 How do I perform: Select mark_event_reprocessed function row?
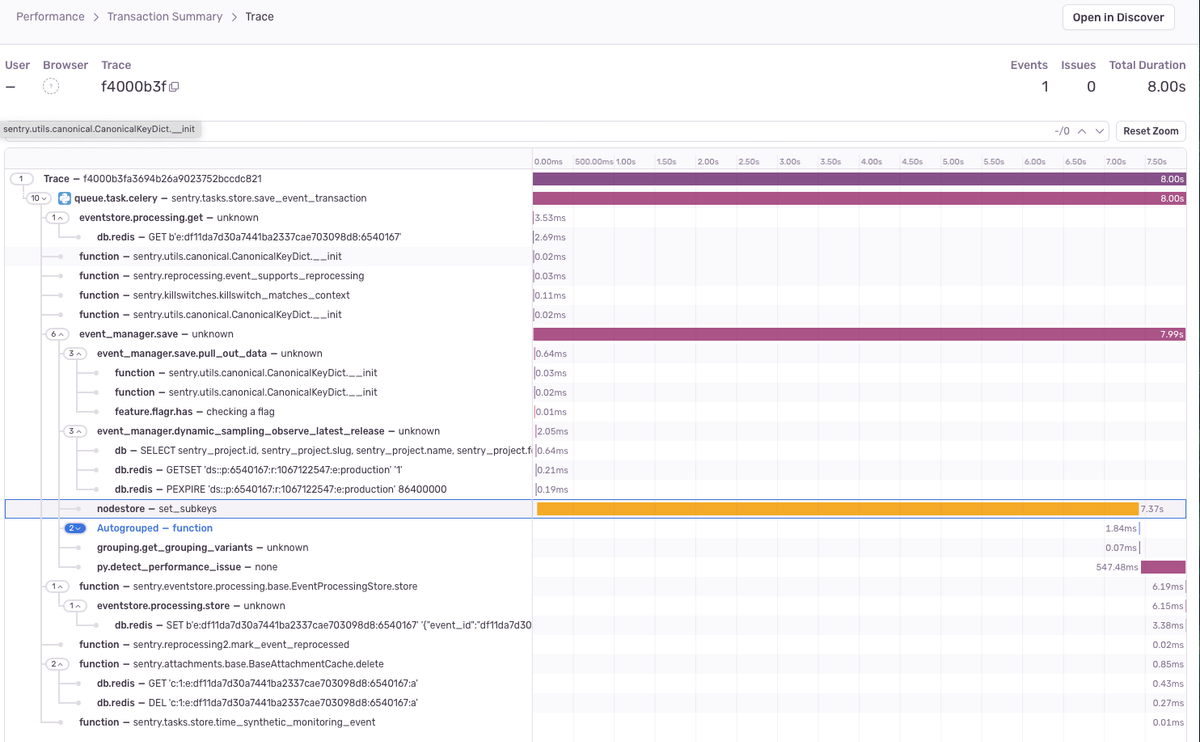595,645
